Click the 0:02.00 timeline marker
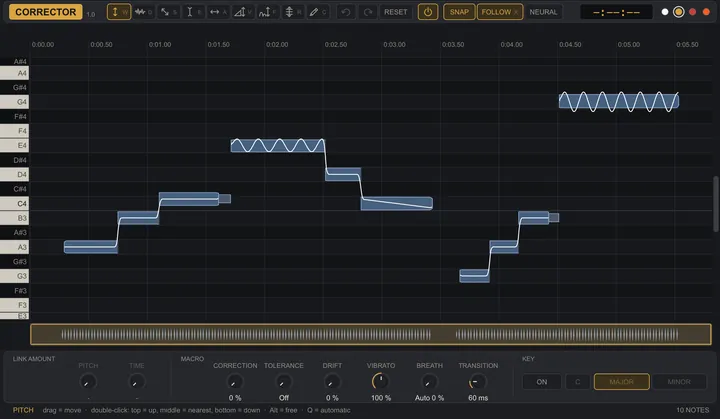 (x=277, y=45)
